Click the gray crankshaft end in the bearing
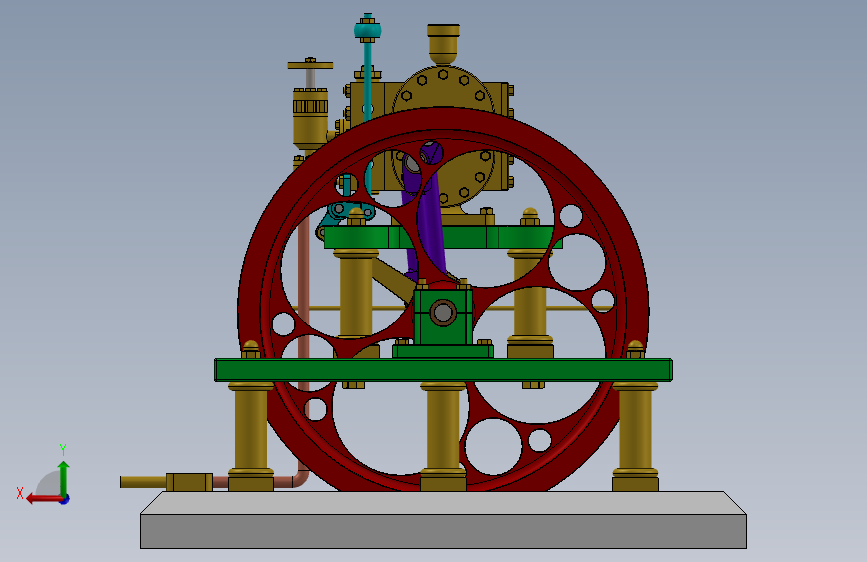The width and height of the screenshot is (867, 562). [x=443, y=313]
